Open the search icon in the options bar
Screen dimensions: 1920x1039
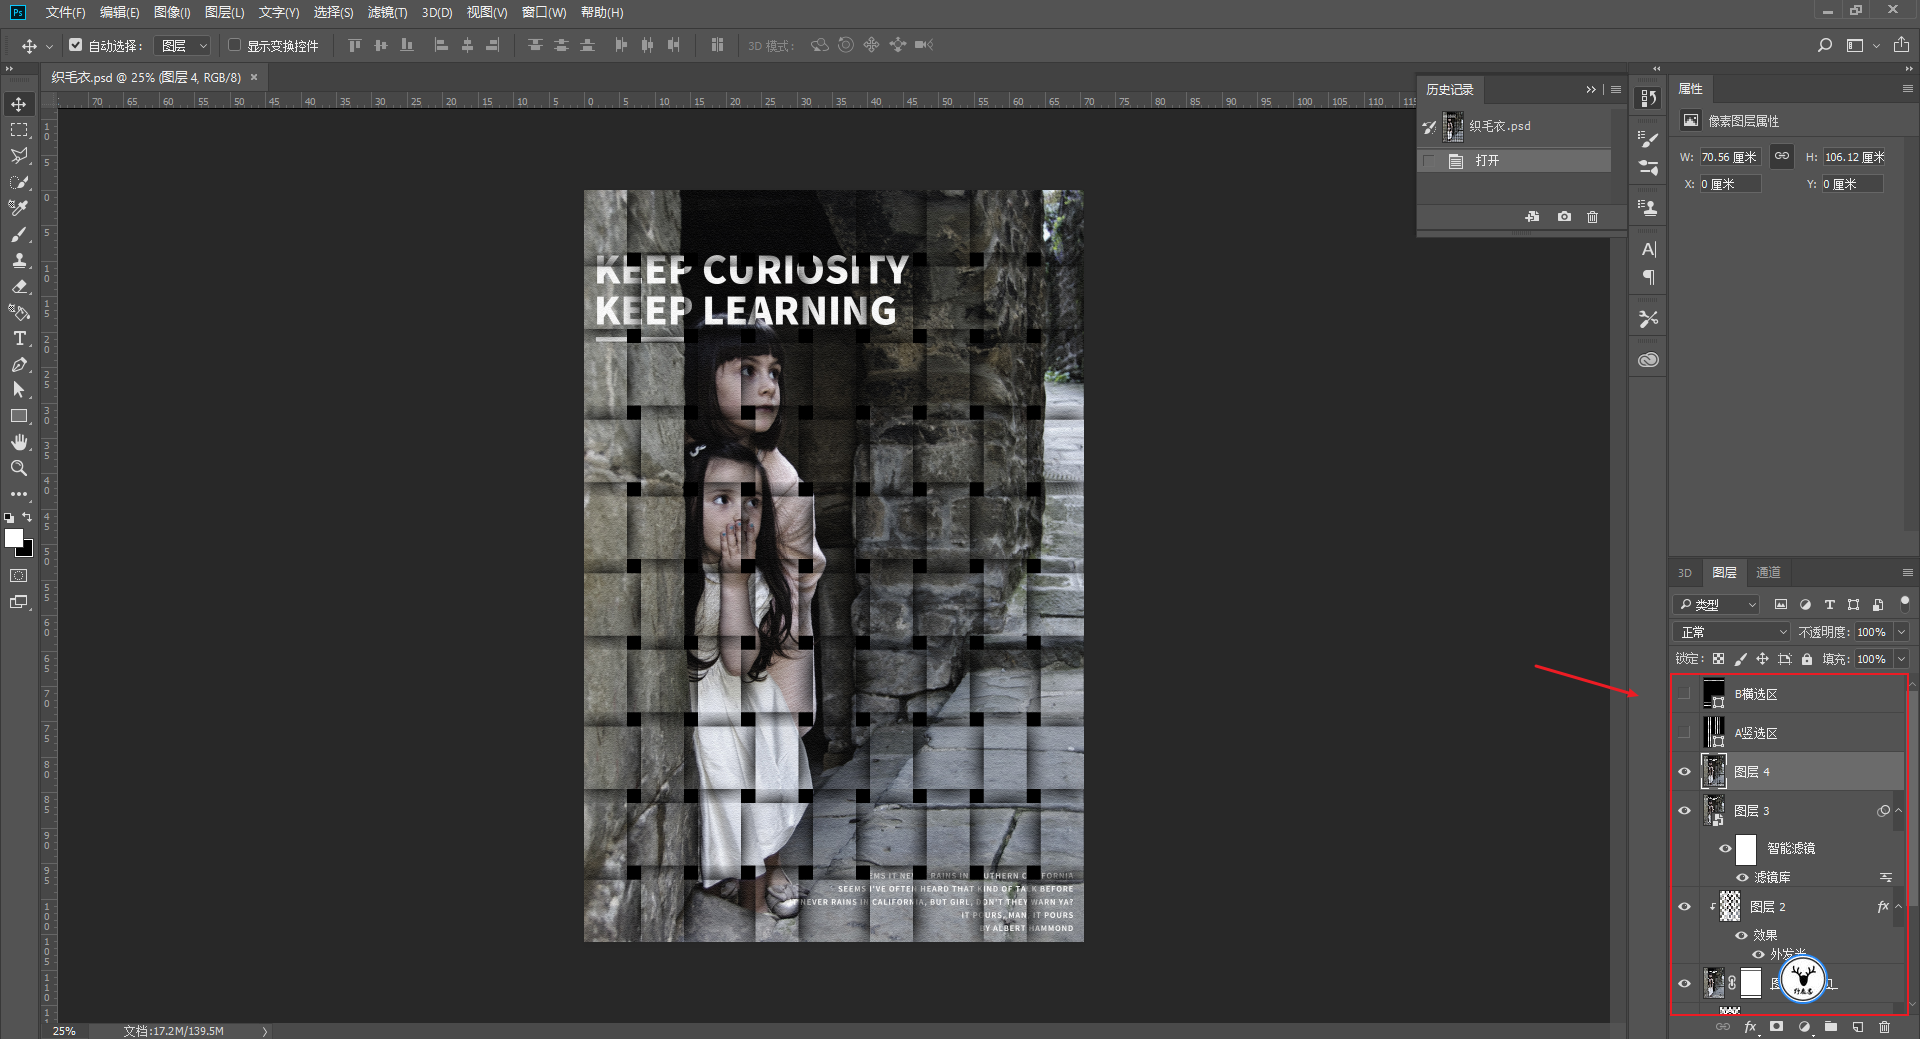[x=1825, y=45]
